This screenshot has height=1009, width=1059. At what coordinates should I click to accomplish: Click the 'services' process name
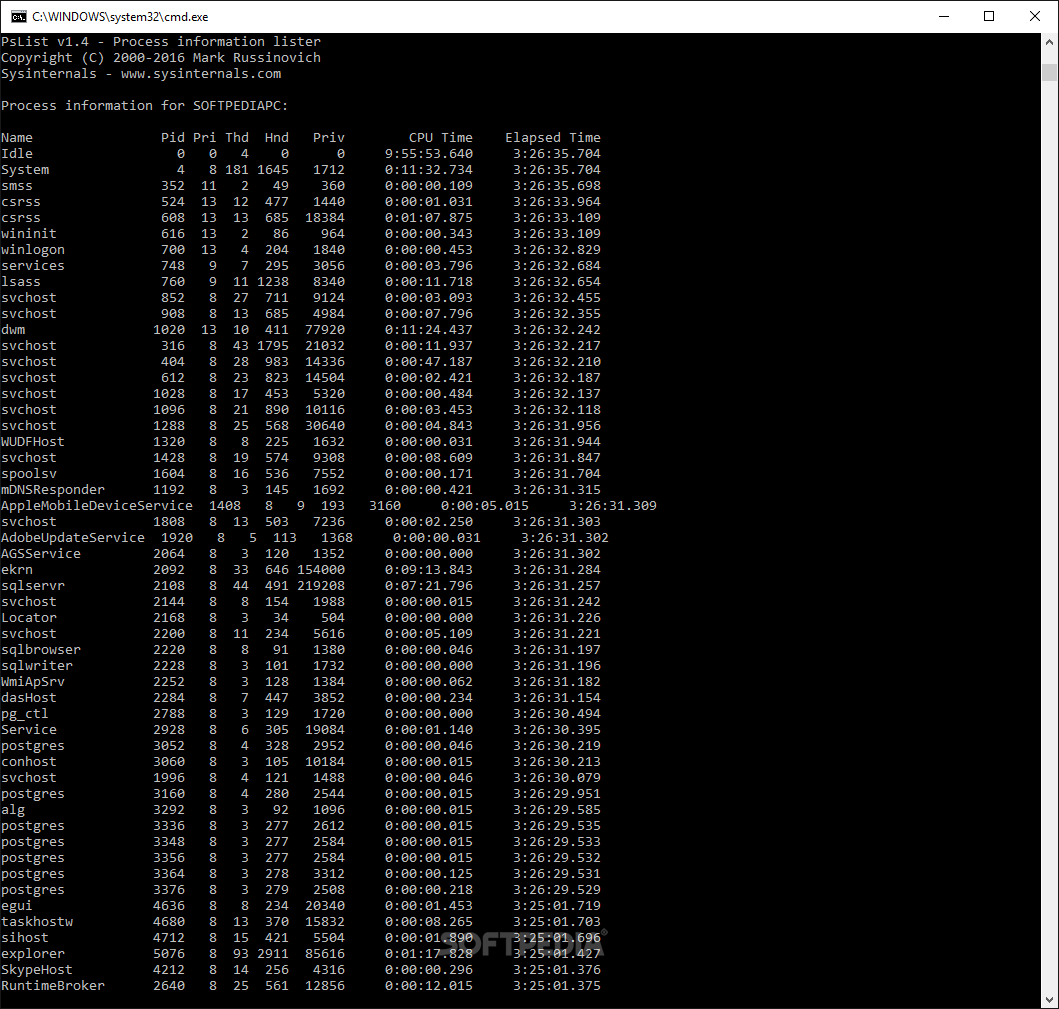coord(33,266)
